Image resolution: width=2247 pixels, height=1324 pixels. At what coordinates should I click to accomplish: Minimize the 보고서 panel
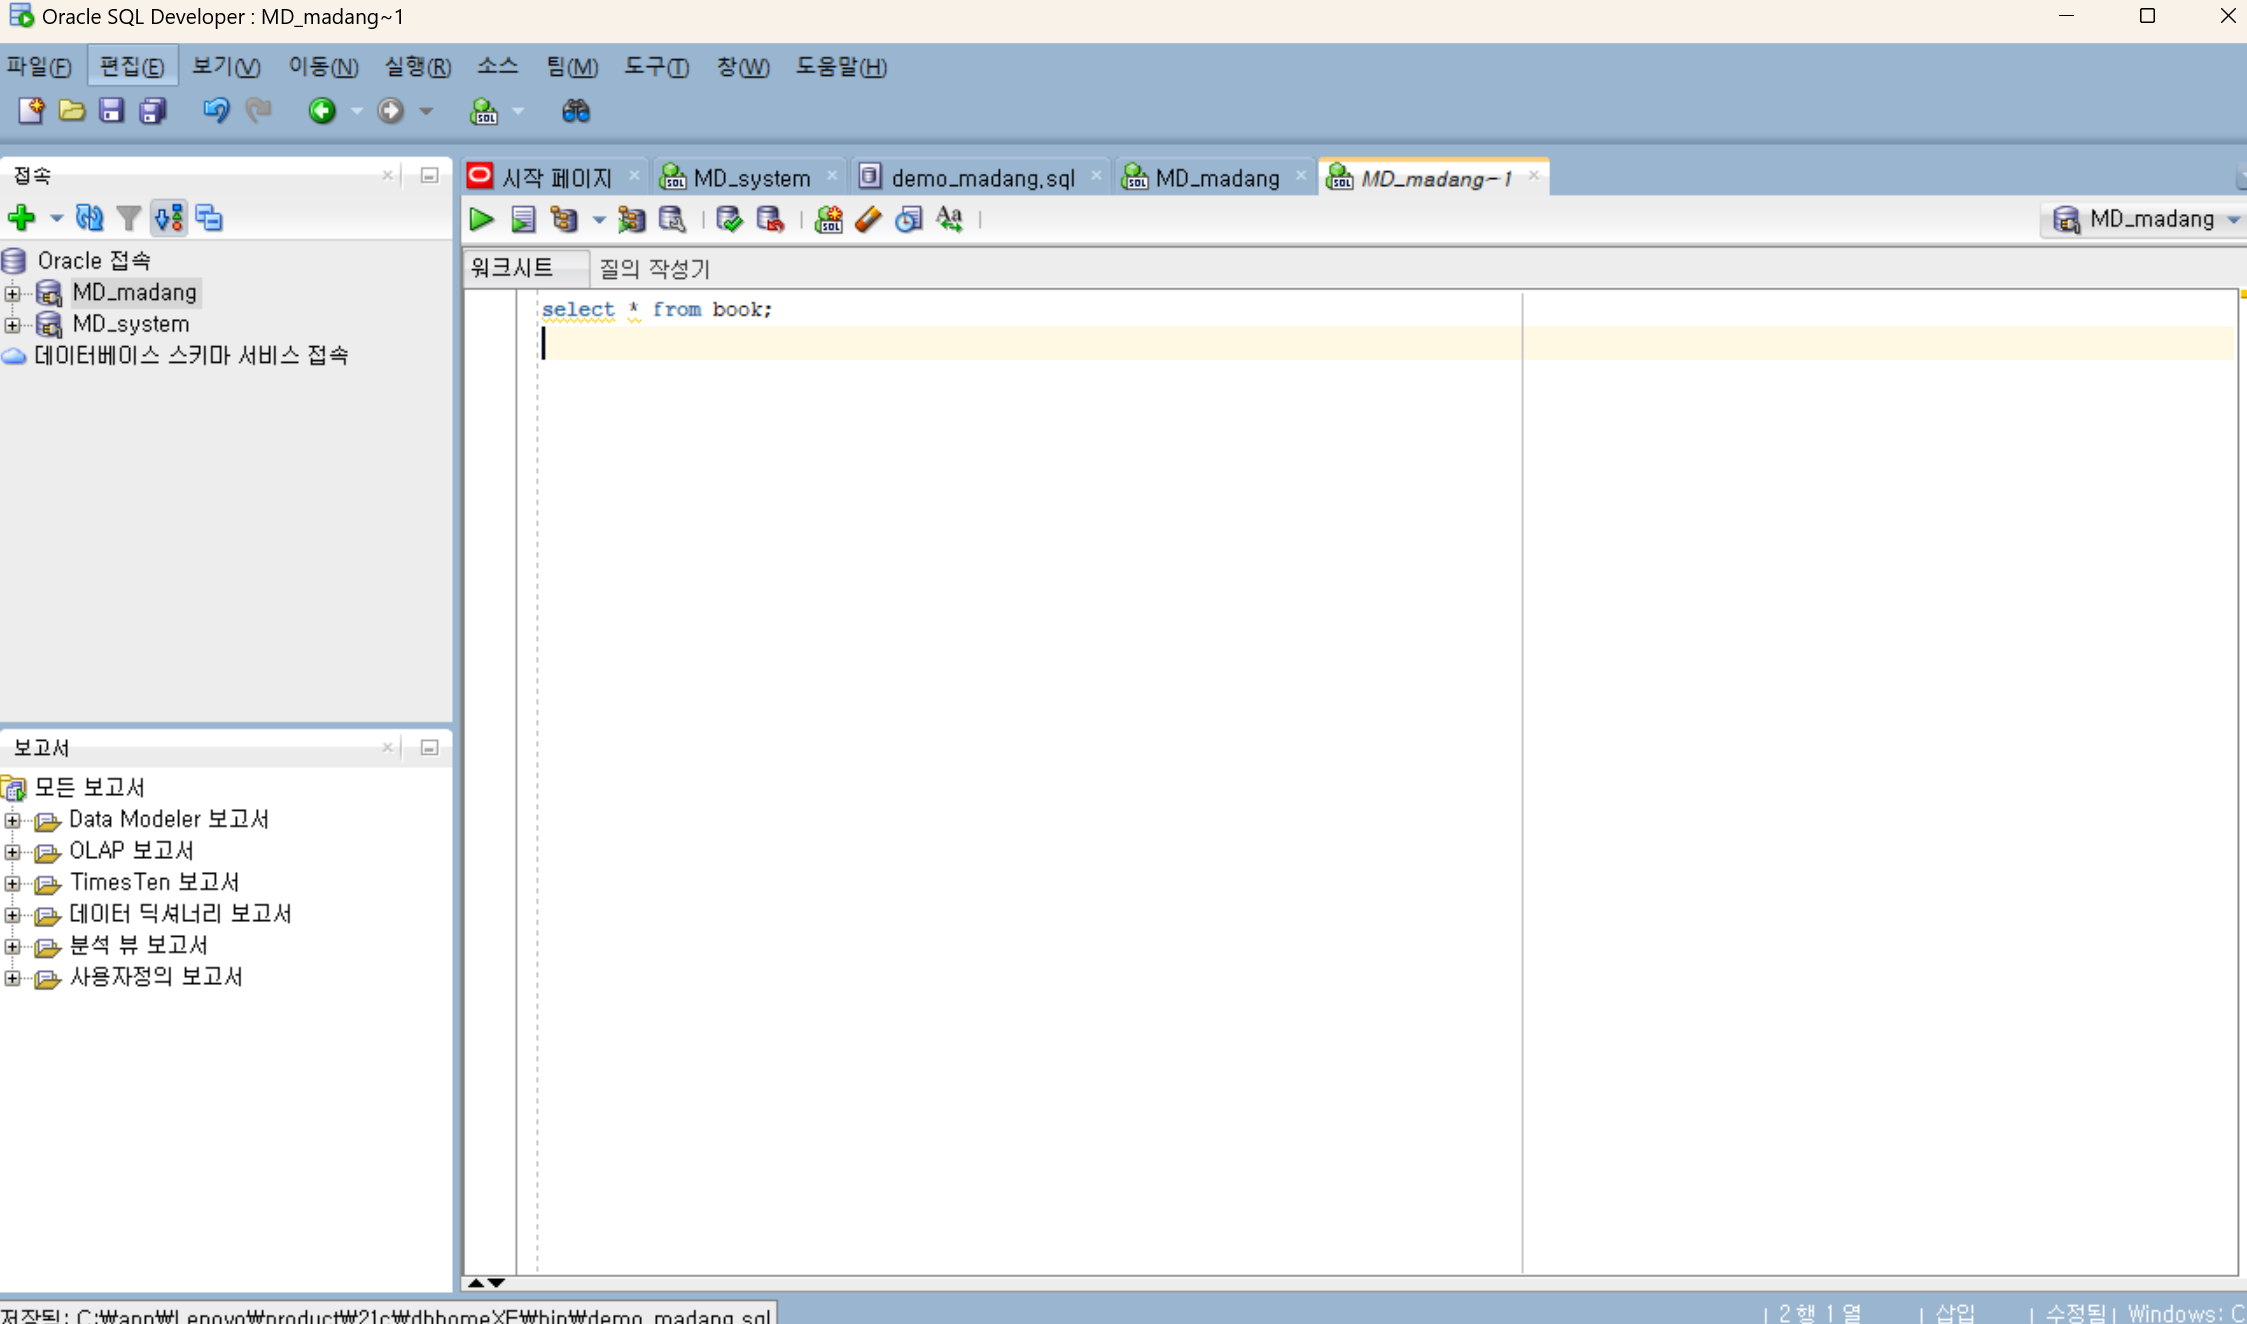point(429,748)
